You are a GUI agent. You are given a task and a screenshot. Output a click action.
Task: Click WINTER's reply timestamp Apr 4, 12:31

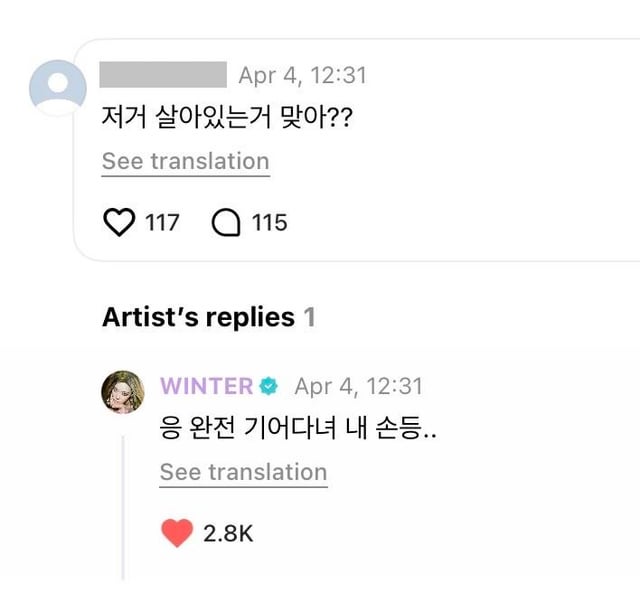(x=359, y=386)
